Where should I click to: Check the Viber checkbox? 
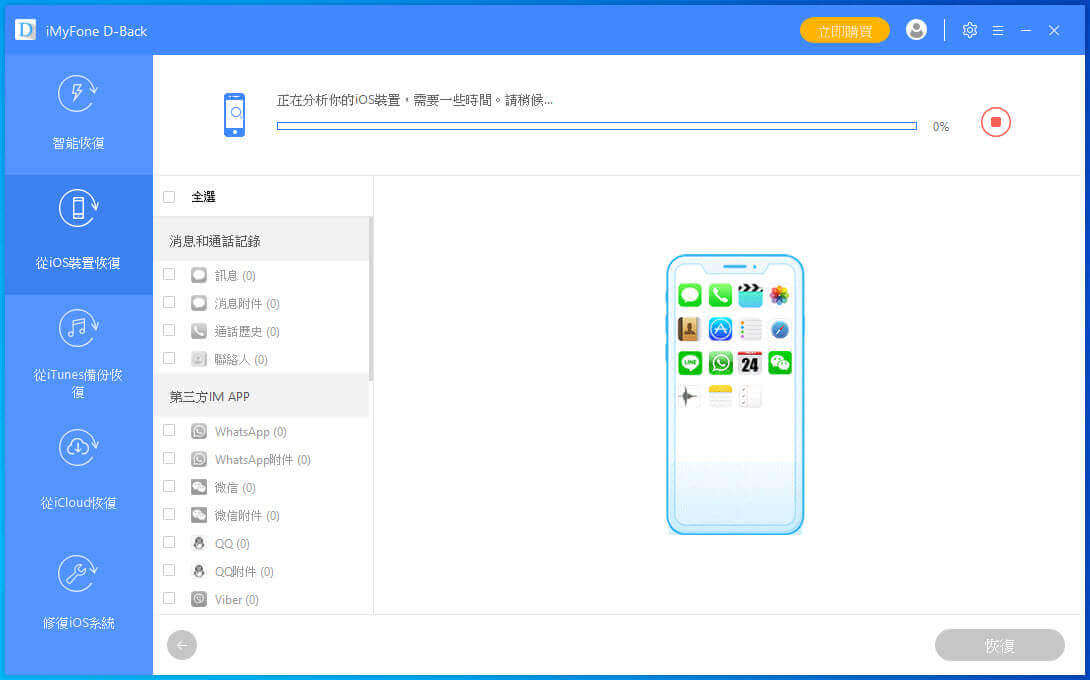(x=169, y=598)
